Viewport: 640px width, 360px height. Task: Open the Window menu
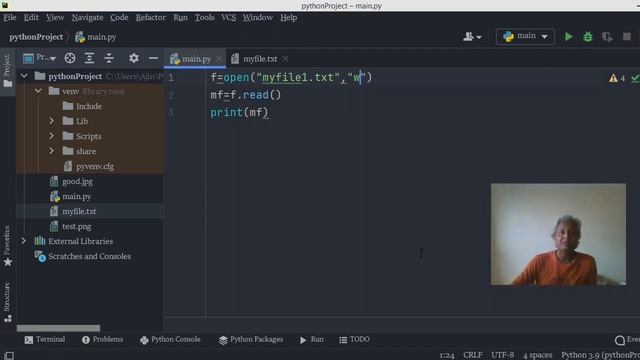tap(258, 18)
